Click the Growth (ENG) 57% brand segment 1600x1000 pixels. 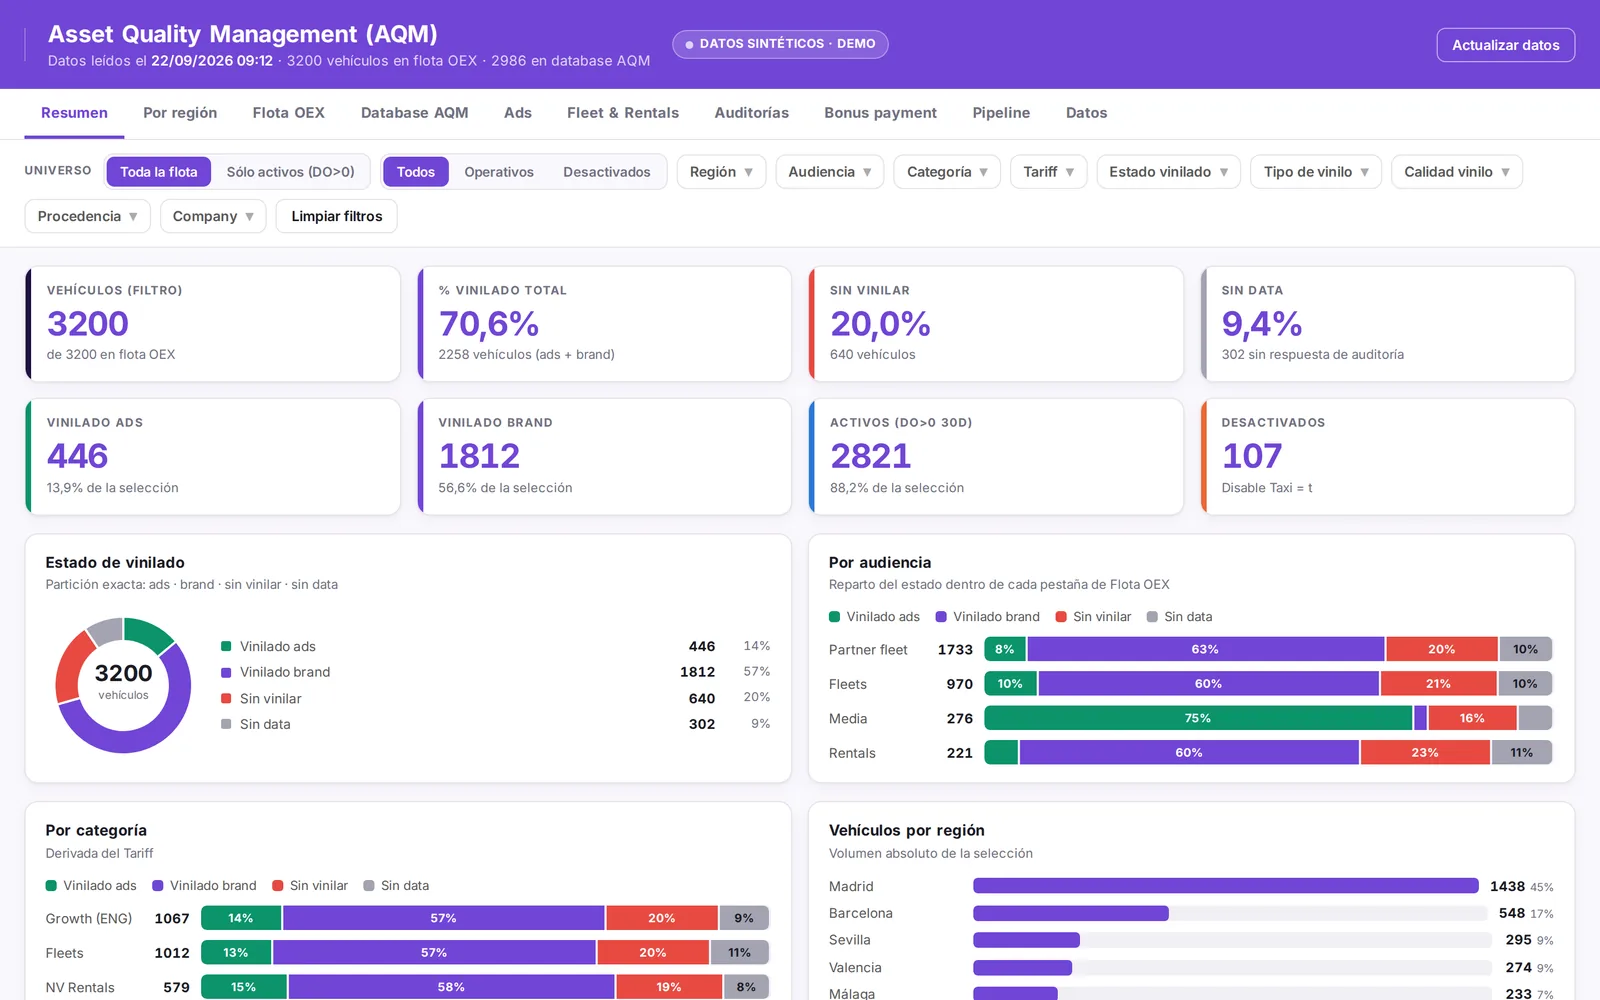click(443, 918)
